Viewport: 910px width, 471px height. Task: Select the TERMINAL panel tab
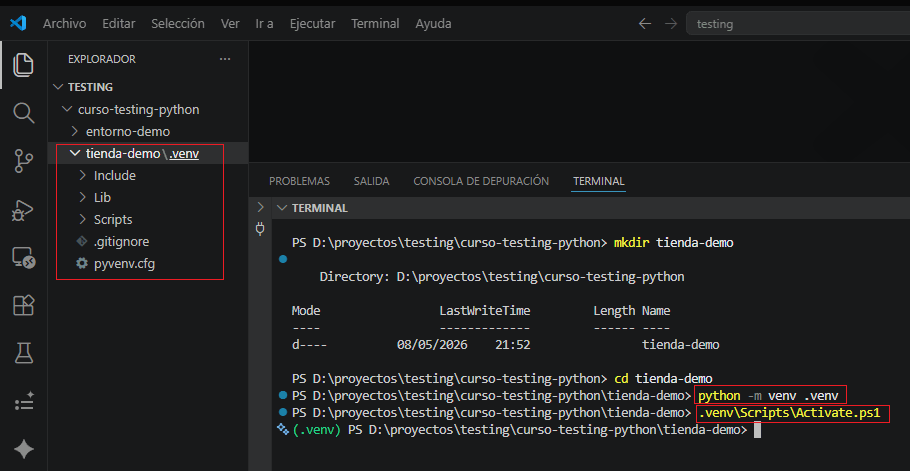click(x=599, y=181)
